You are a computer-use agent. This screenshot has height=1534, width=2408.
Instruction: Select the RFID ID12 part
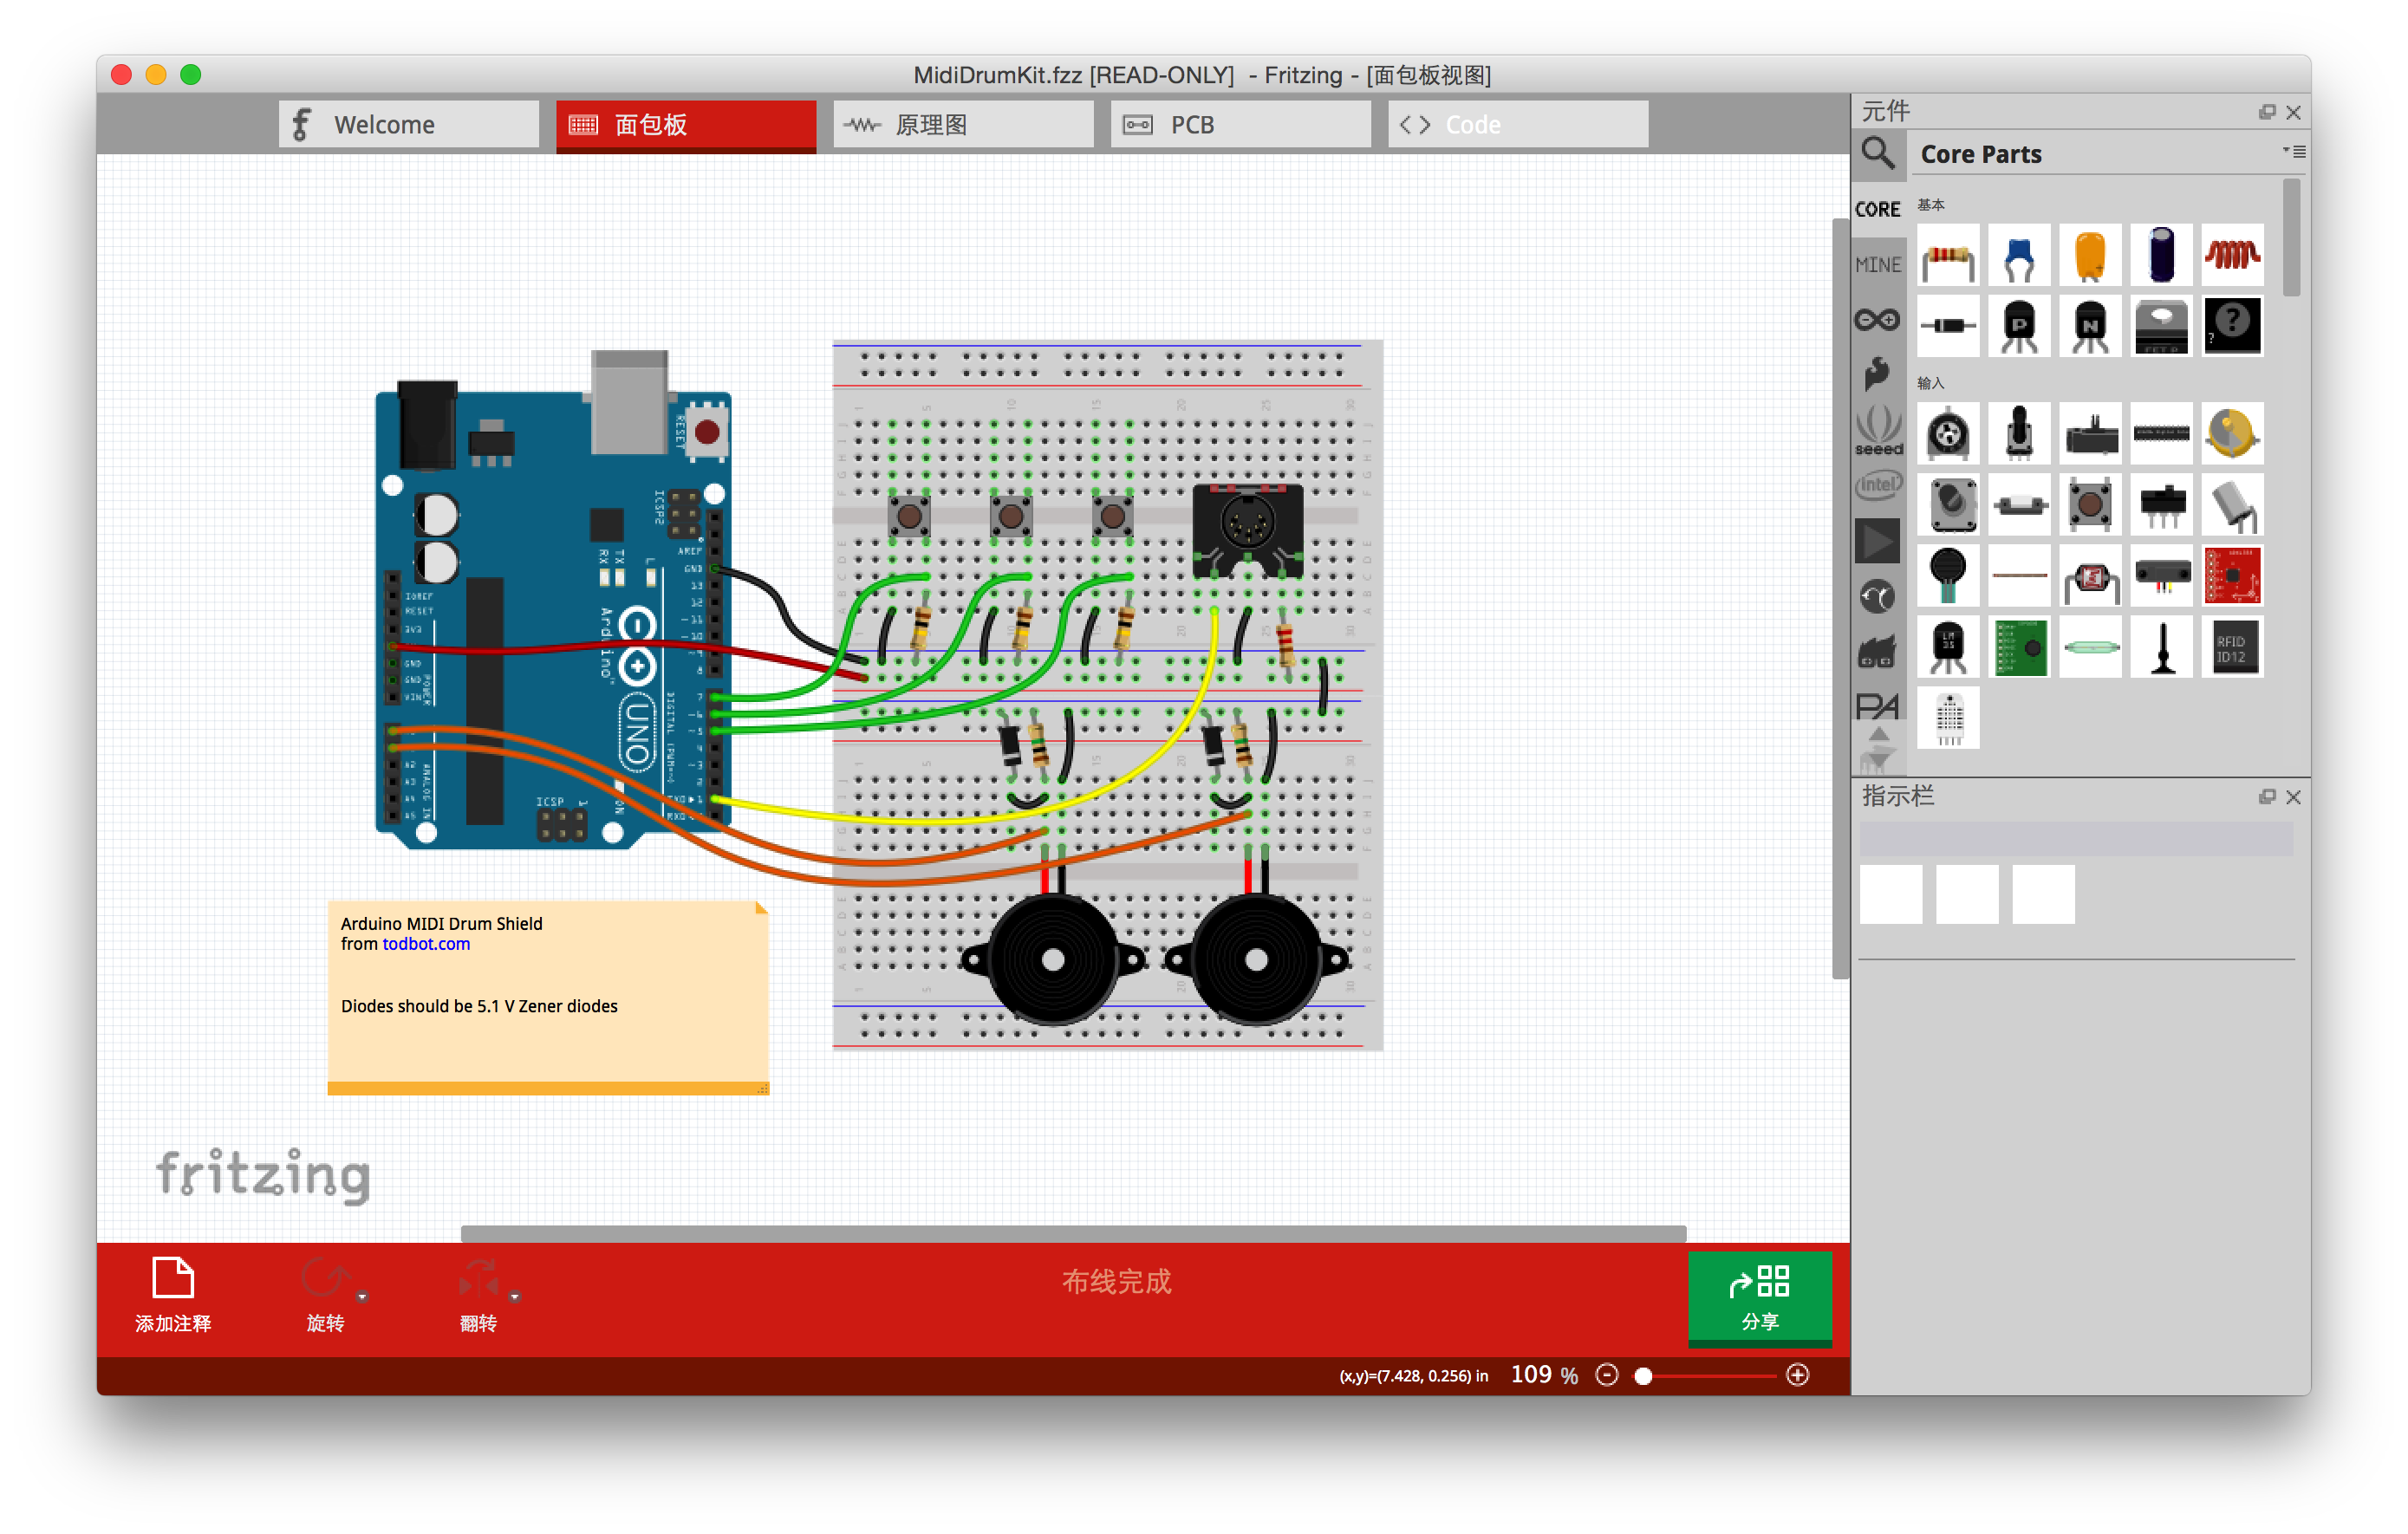point(2231,648)
